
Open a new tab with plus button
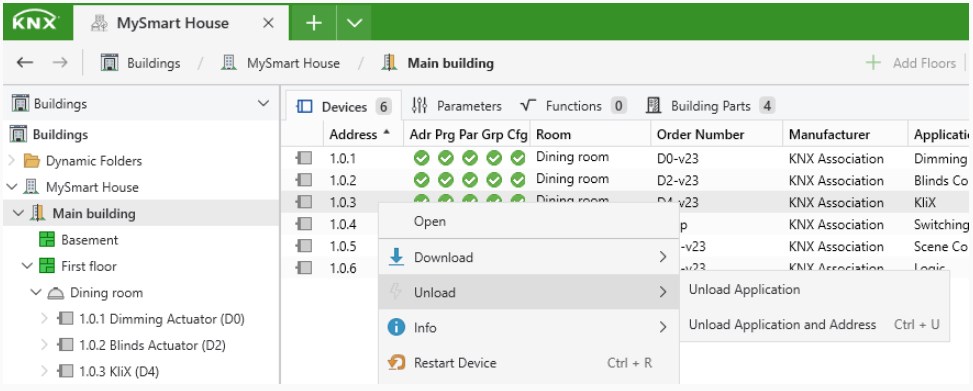pos(314,24)
